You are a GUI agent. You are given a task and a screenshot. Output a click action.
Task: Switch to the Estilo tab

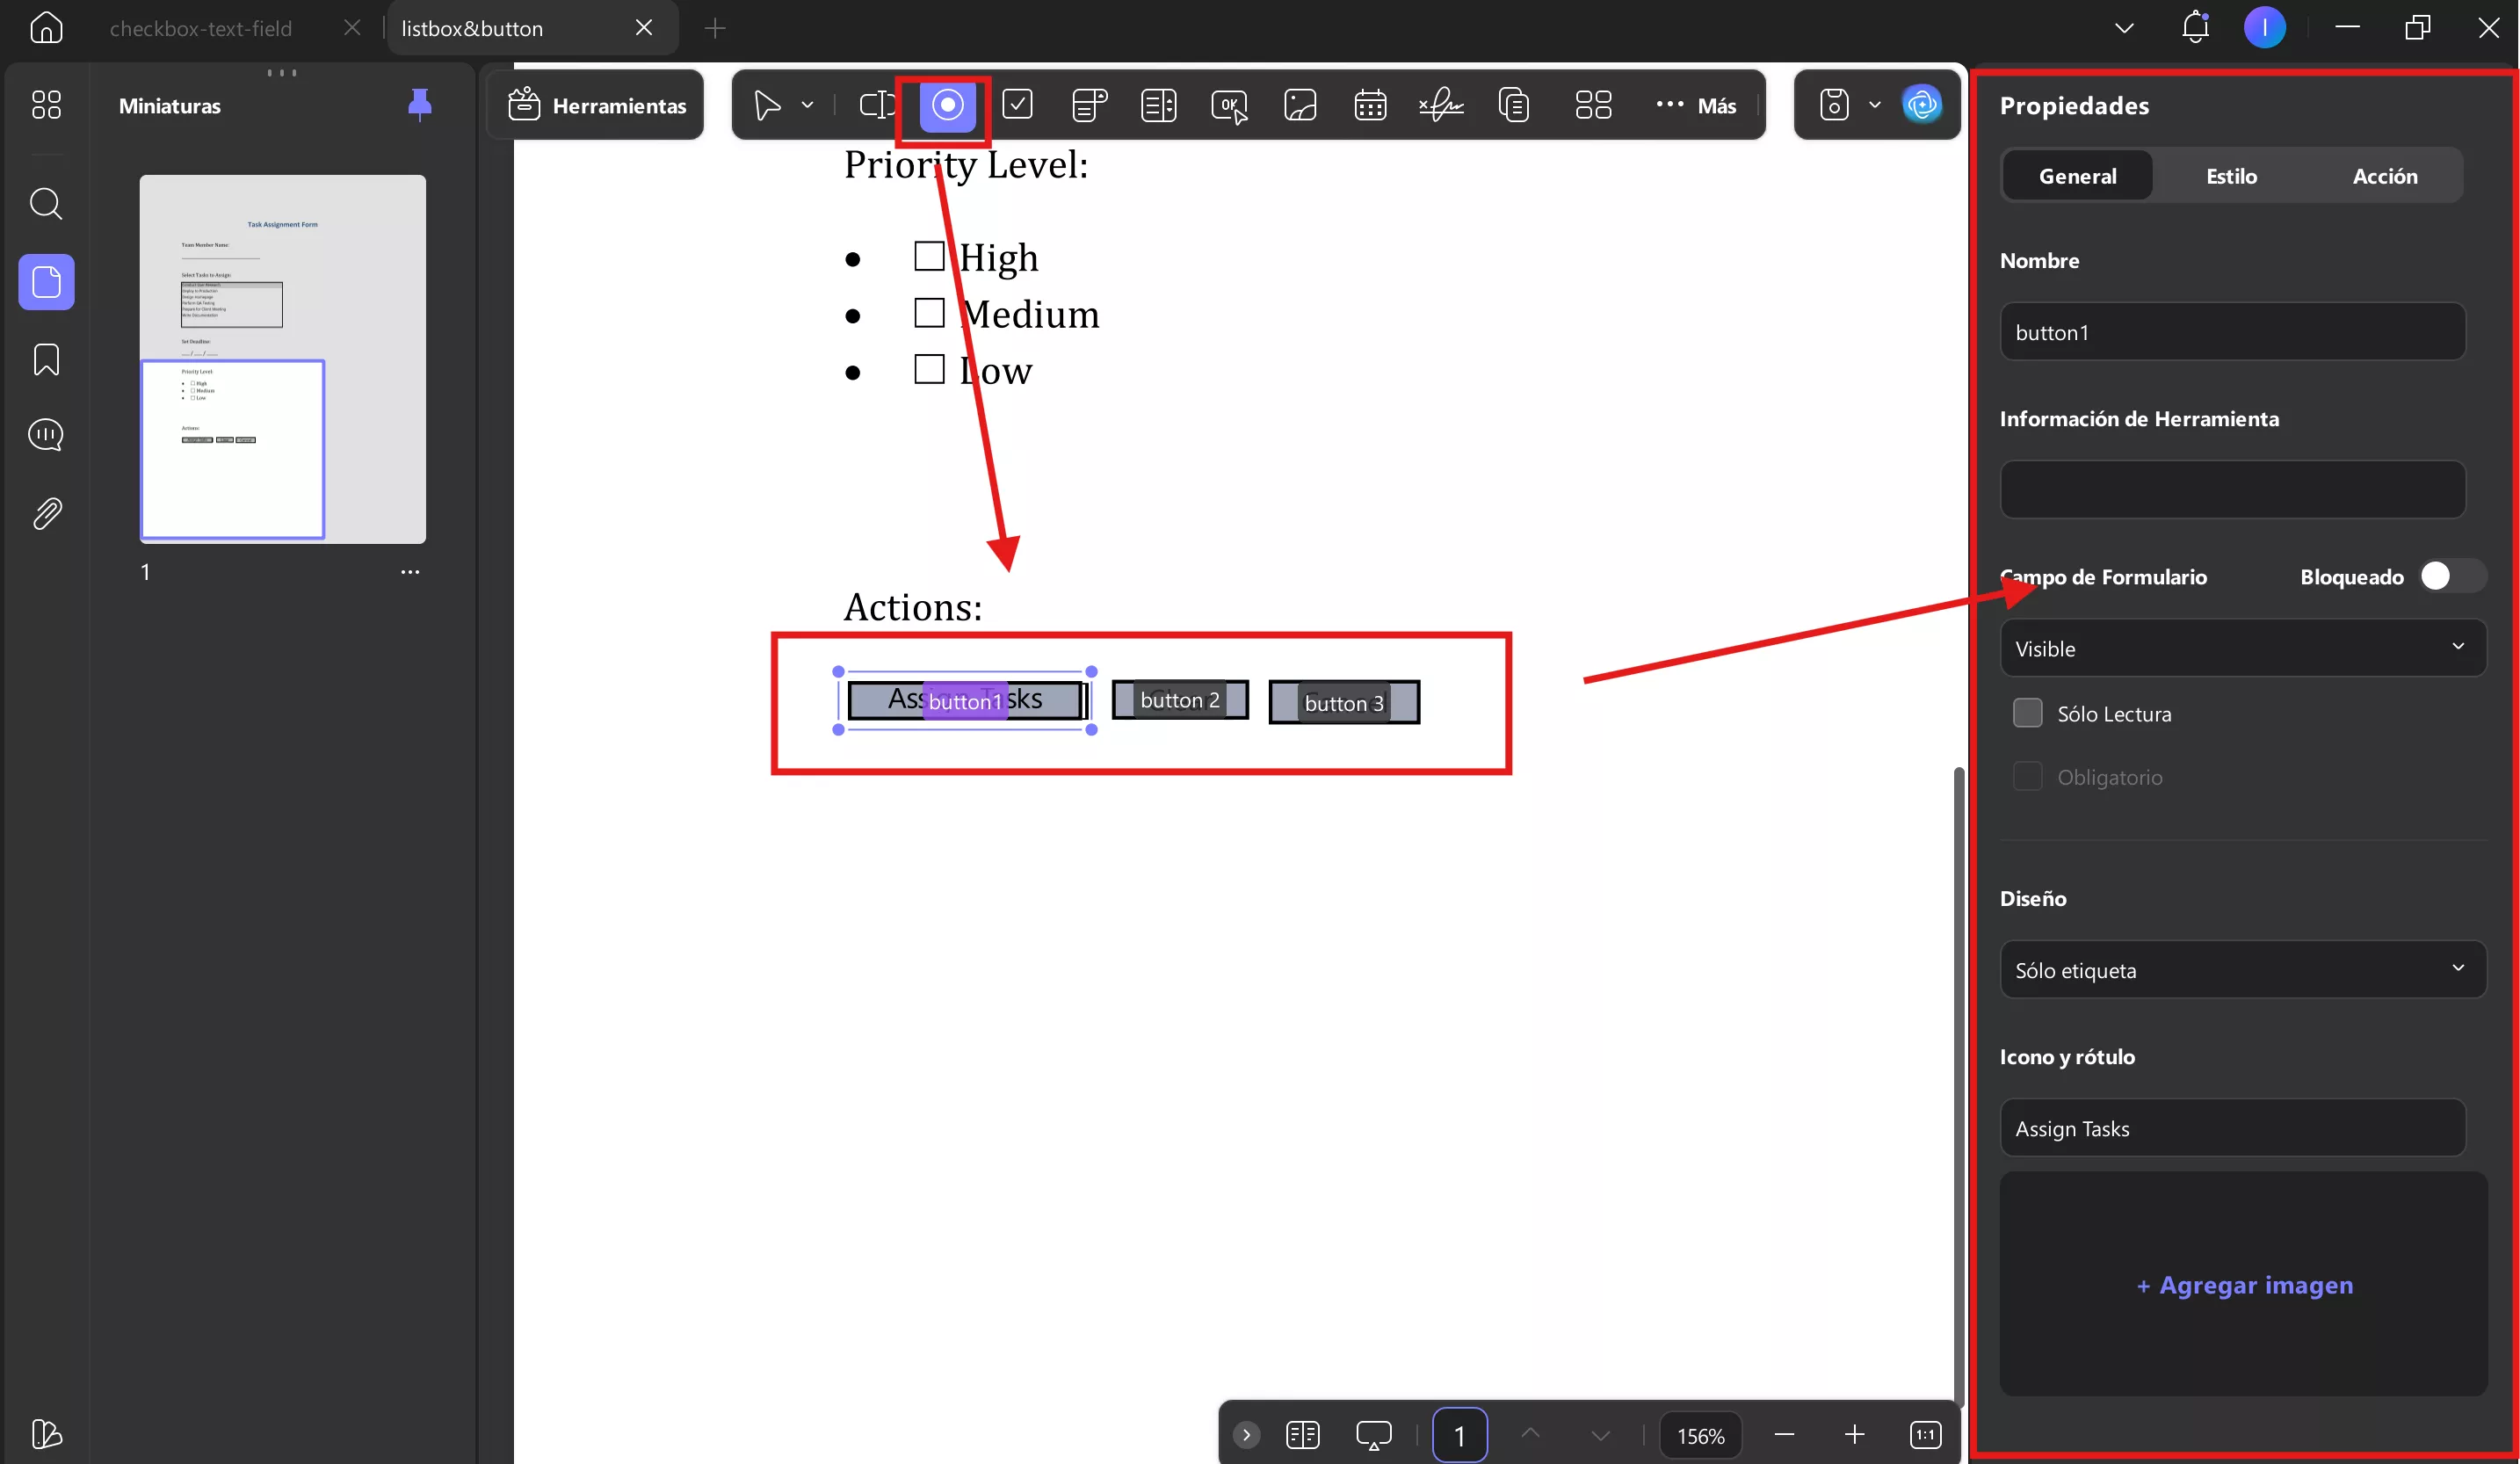(x=2231, y=175)
